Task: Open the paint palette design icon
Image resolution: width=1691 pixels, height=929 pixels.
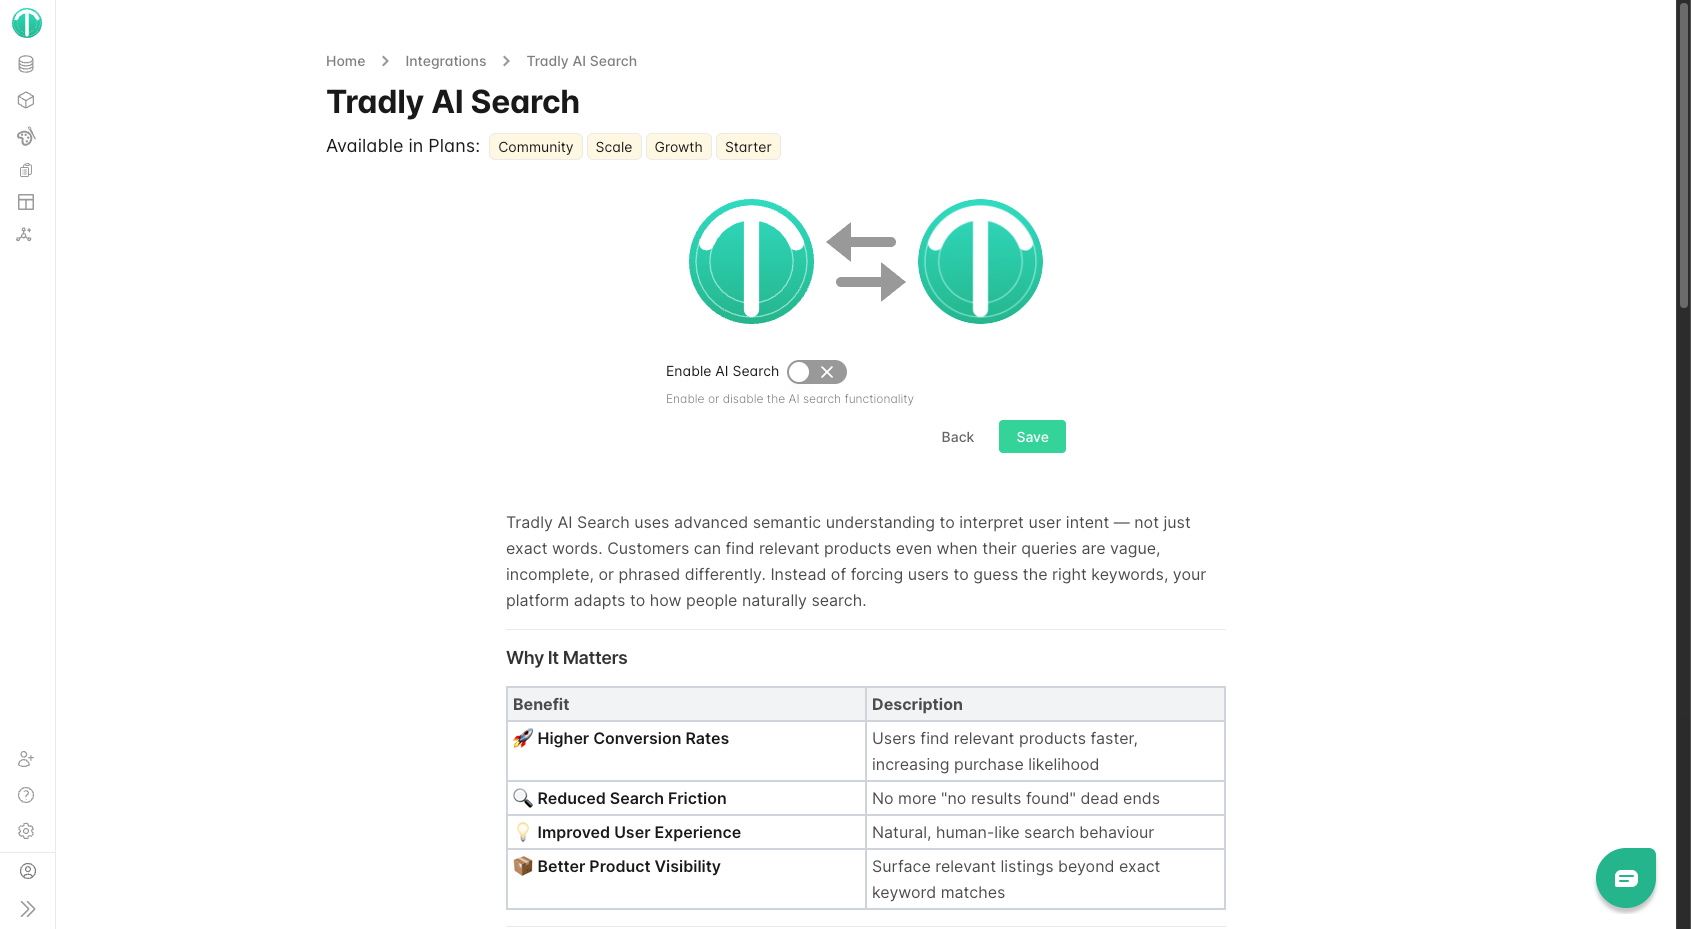Action: coord(26,136)
